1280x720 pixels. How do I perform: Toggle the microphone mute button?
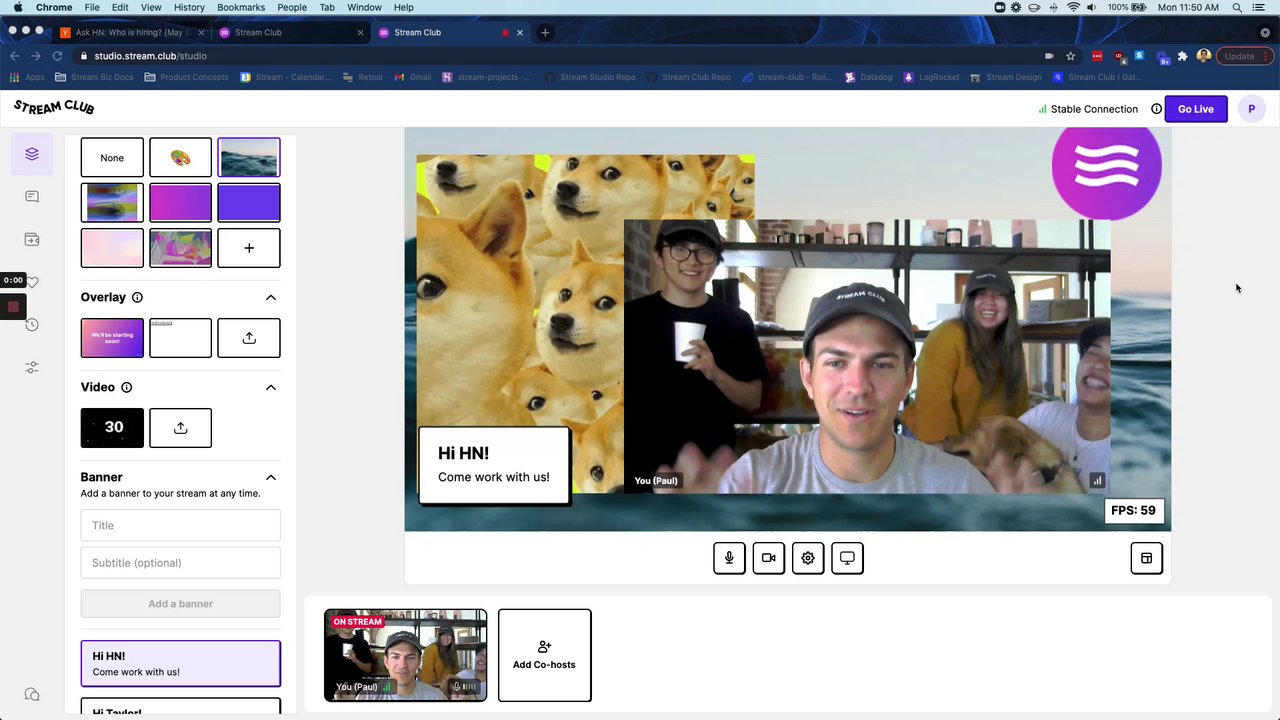[x=729, y=558]
